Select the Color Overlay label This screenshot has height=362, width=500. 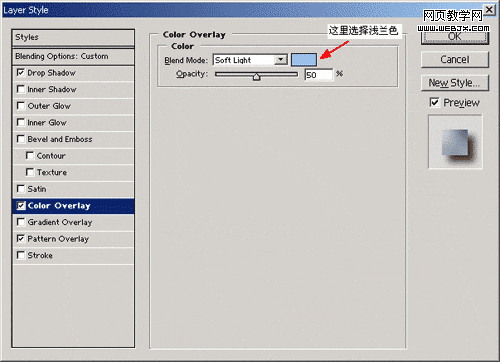59,206
